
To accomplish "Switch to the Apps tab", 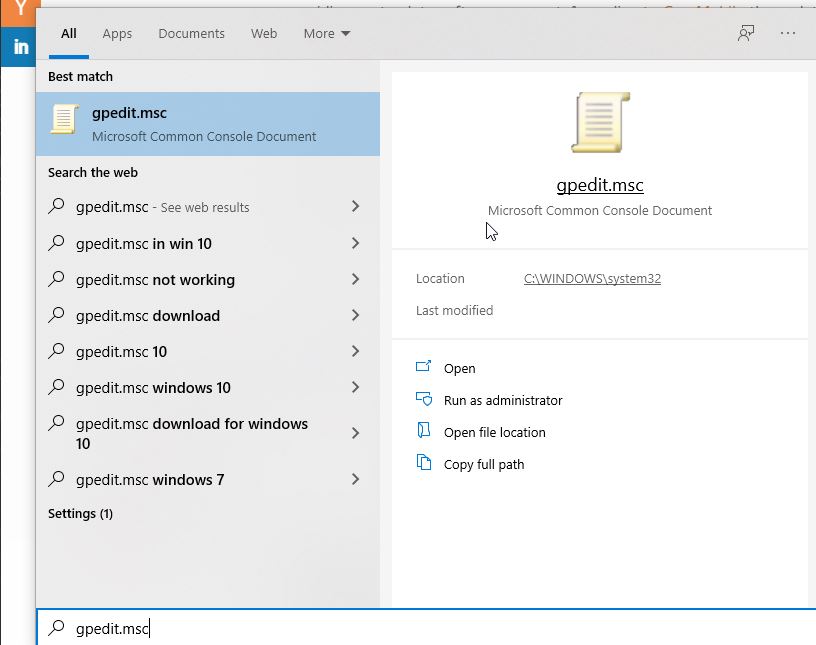I will click(117, 33).
